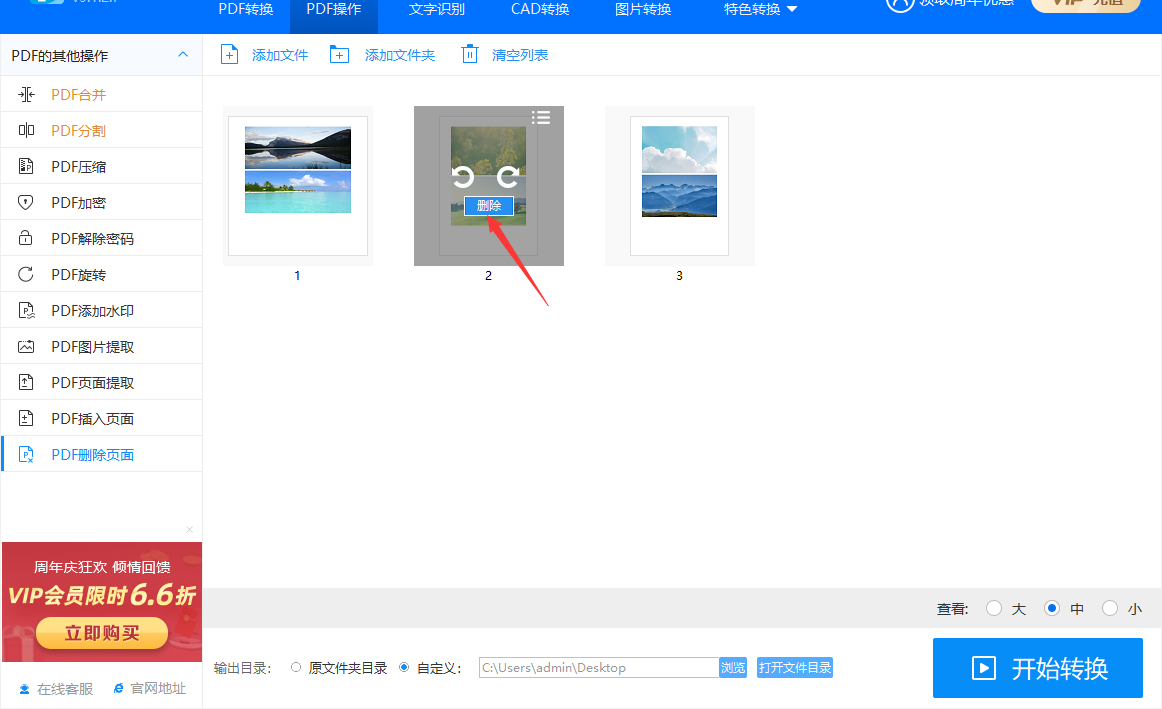Click the PDF删除页面 delete page icon
Viewport: 1162px width, 709px height.
(x=26, y=454)
